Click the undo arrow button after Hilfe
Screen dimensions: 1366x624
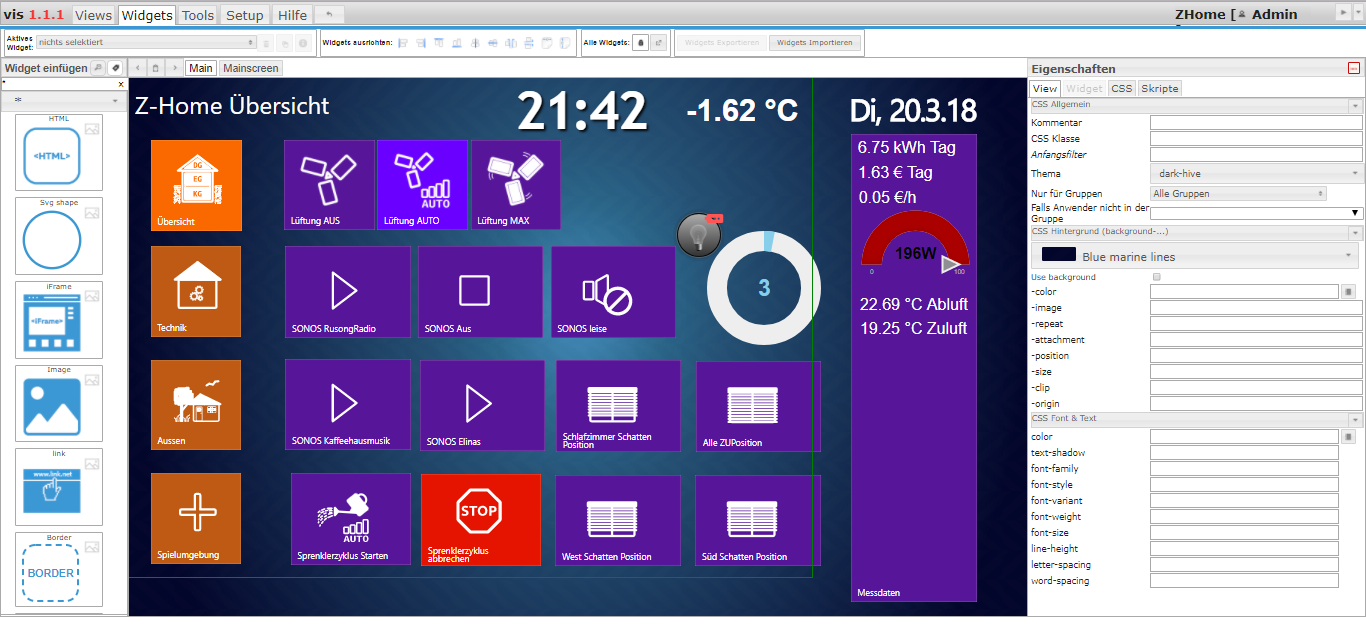[x=330, y=14]
